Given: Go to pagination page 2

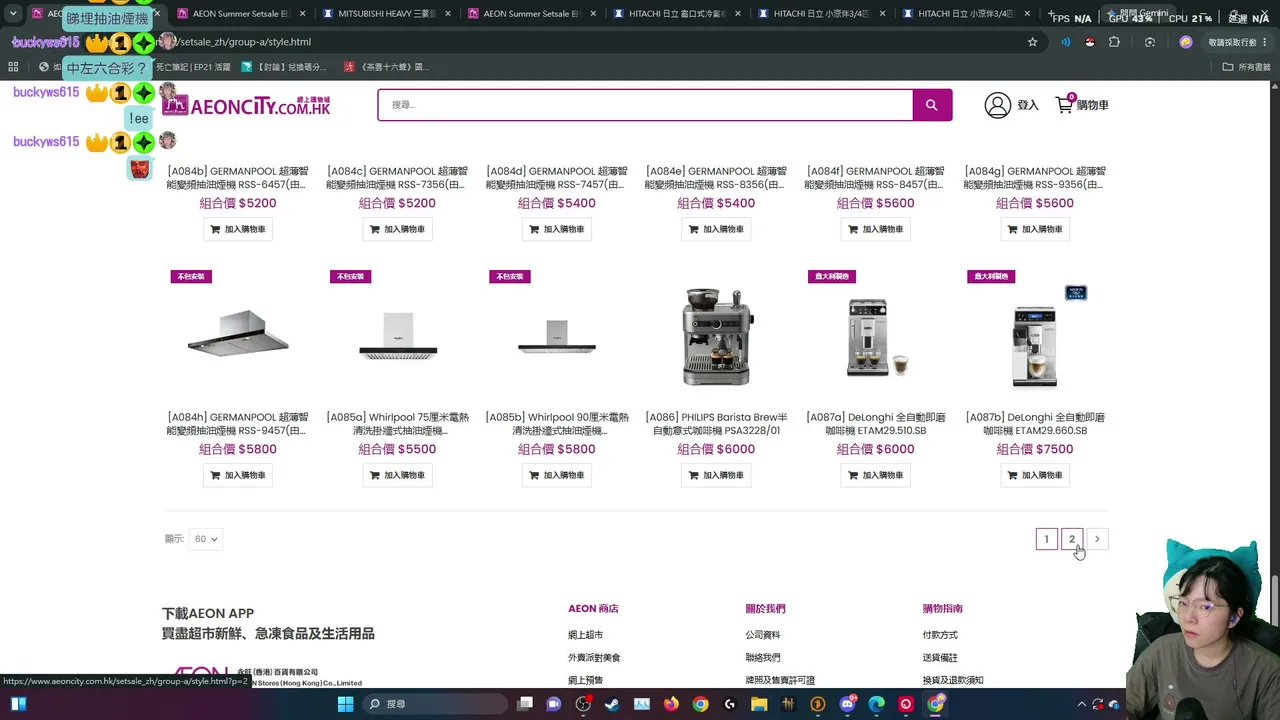Looking at the screenshot, I should click(1072, 539).
